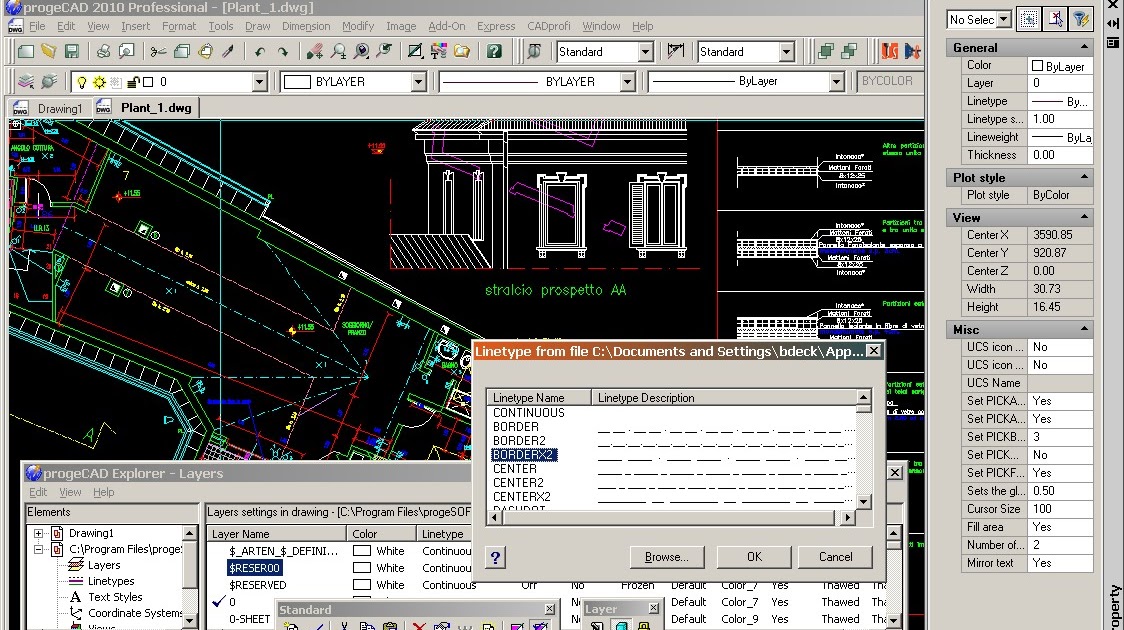Image resolution: width=1124 pixels, height=630 pixels.
Task: Click the help button in Linetype dialog
Action: point(495,558)
